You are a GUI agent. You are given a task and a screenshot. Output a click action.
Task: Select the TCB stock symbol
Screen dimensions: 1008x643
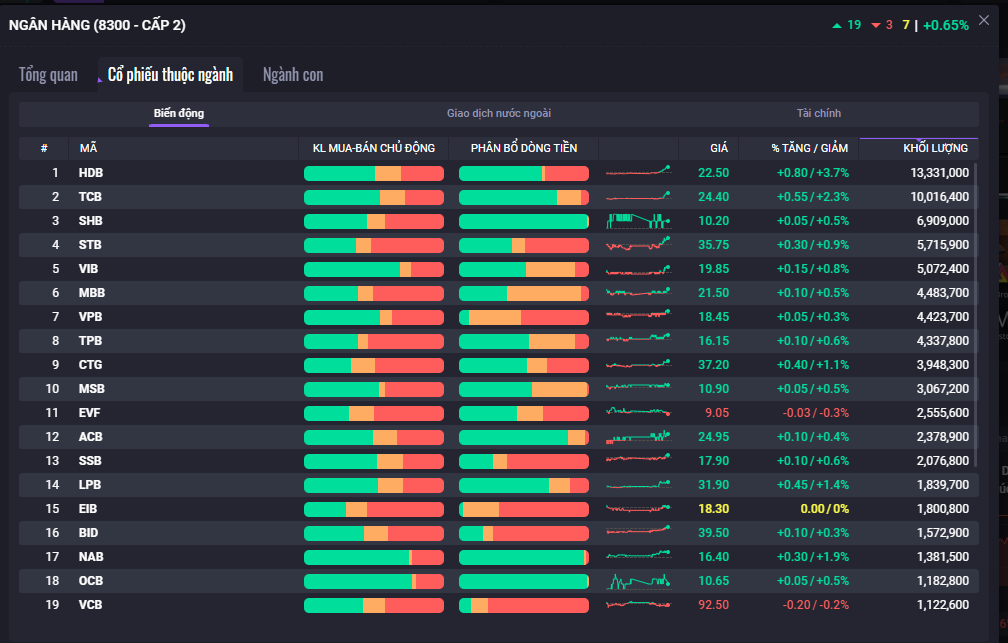pos(91,197)
